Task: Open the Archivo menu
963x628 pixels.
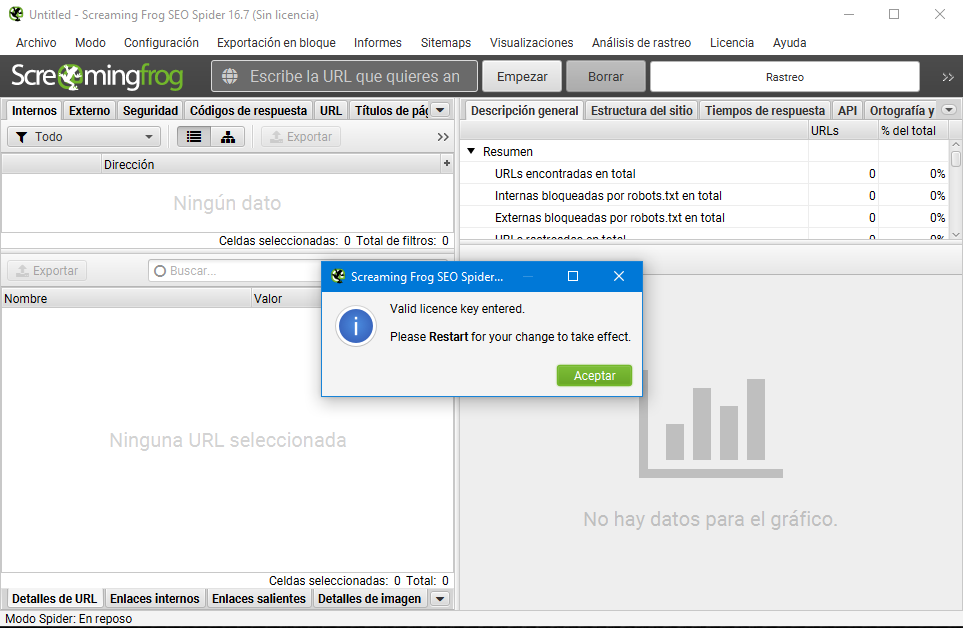Action: point(36,42)
